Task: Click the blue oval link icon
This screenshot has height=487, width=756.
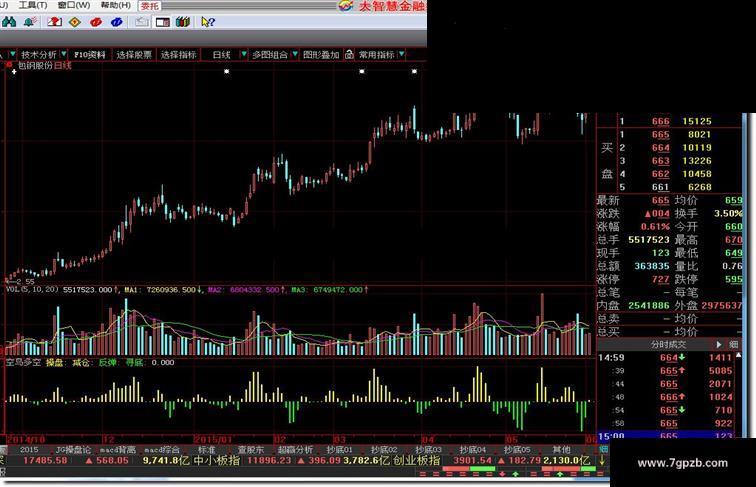Action: (116, 22)
